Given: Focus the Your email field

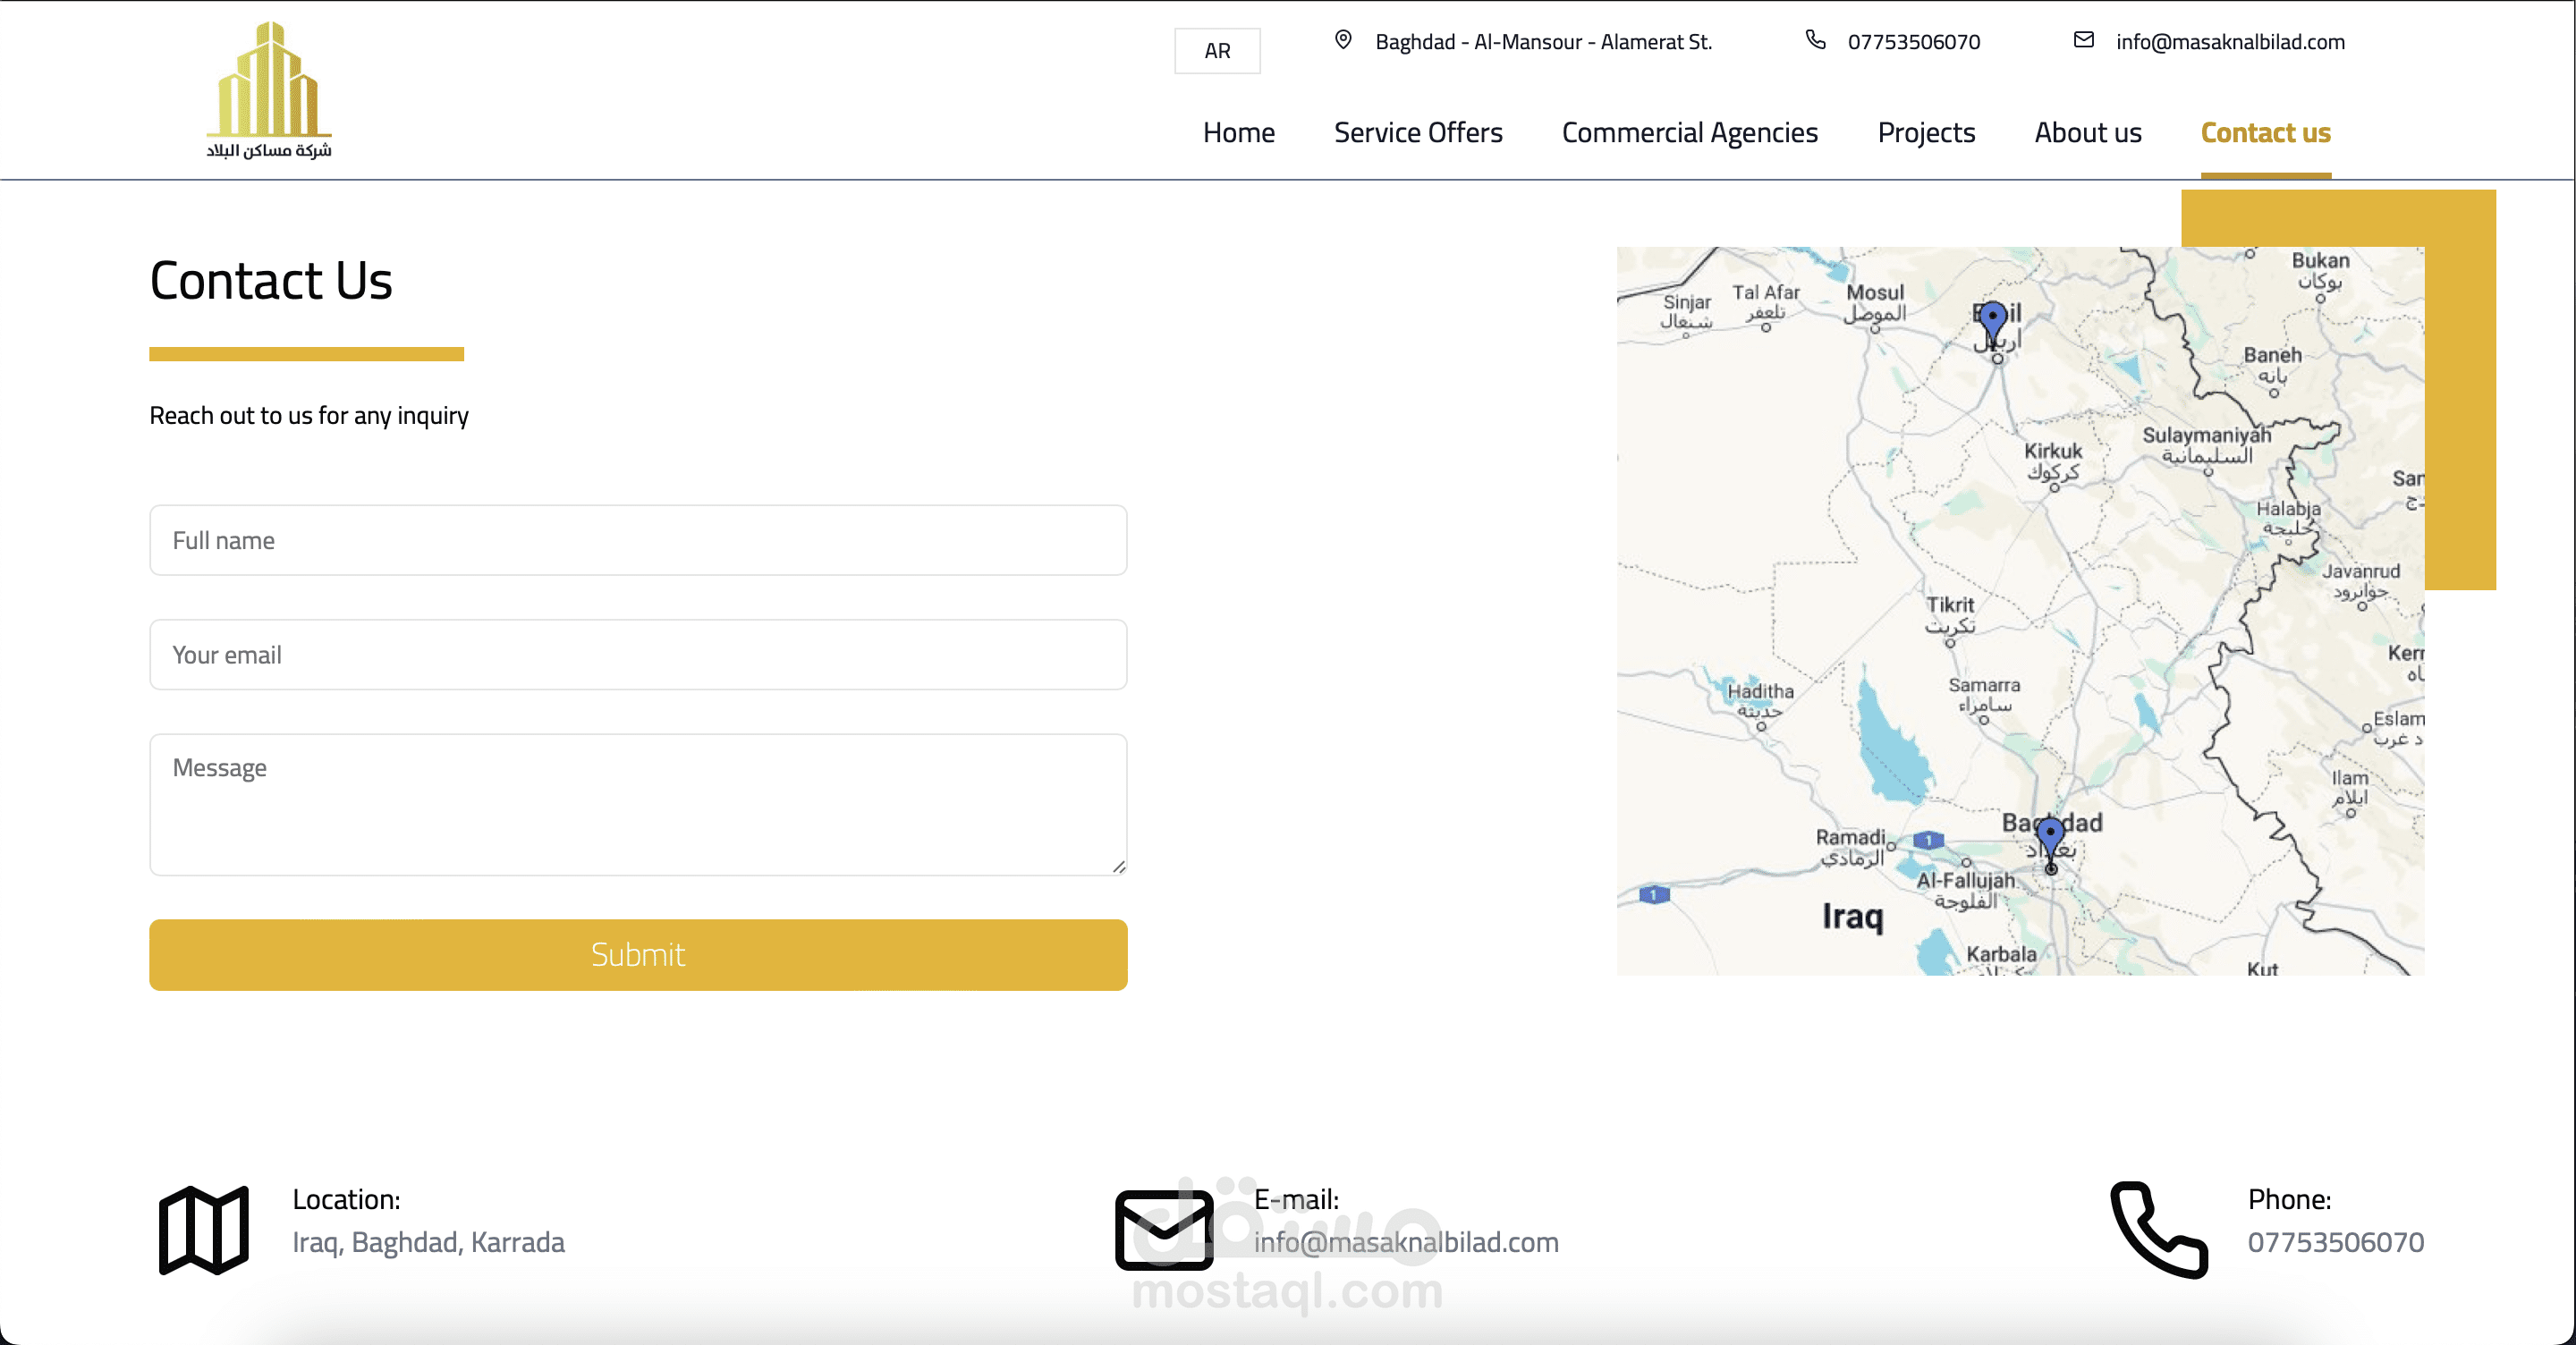Looking at the screenshot, I should click(638, 655).
